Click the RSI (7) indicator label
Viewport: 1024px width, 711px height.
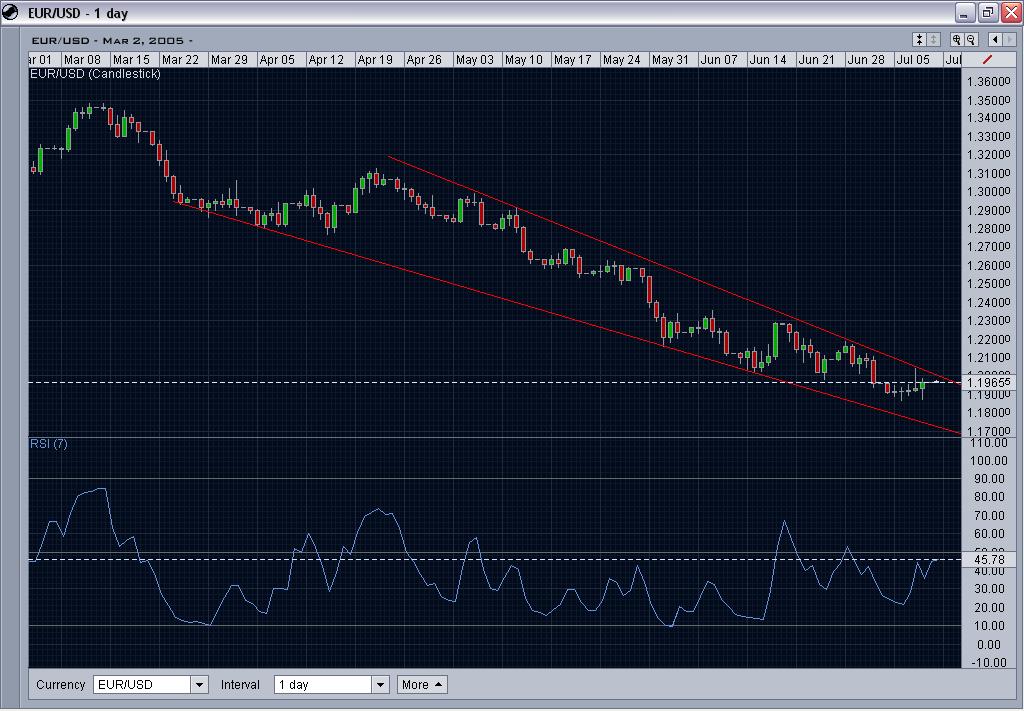[x=48, y=444]
